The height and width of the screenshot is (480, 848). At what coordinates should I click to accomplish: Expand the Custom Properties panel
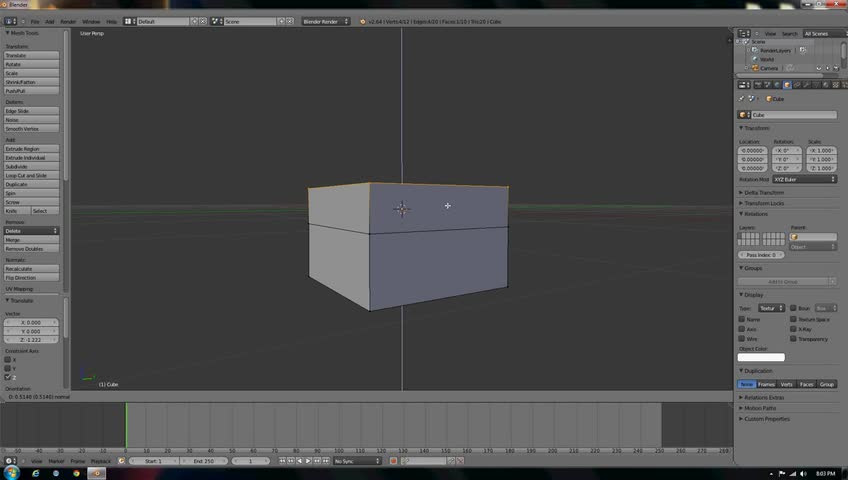click(765, 419)
